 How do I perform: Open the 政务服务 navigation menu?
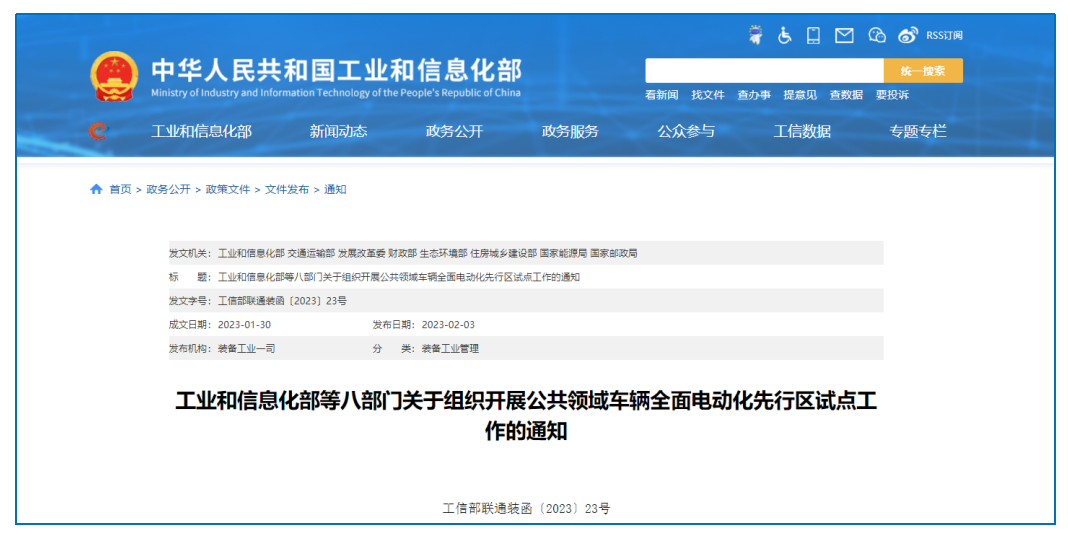pos(570,131)
